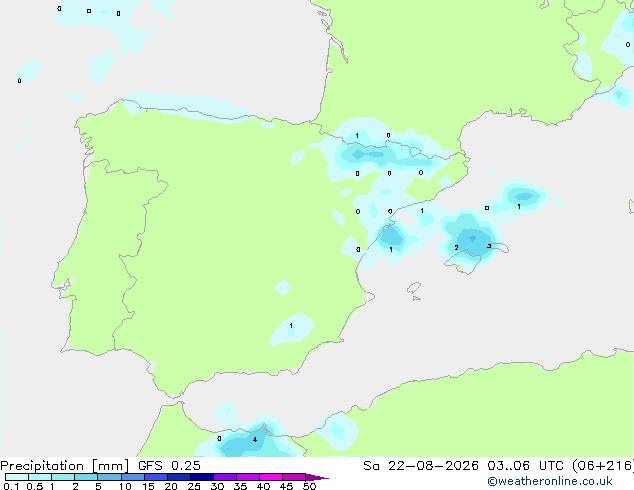
Task: Select the legend swatch between 45 and 50
Action: (x=294, y=477)
